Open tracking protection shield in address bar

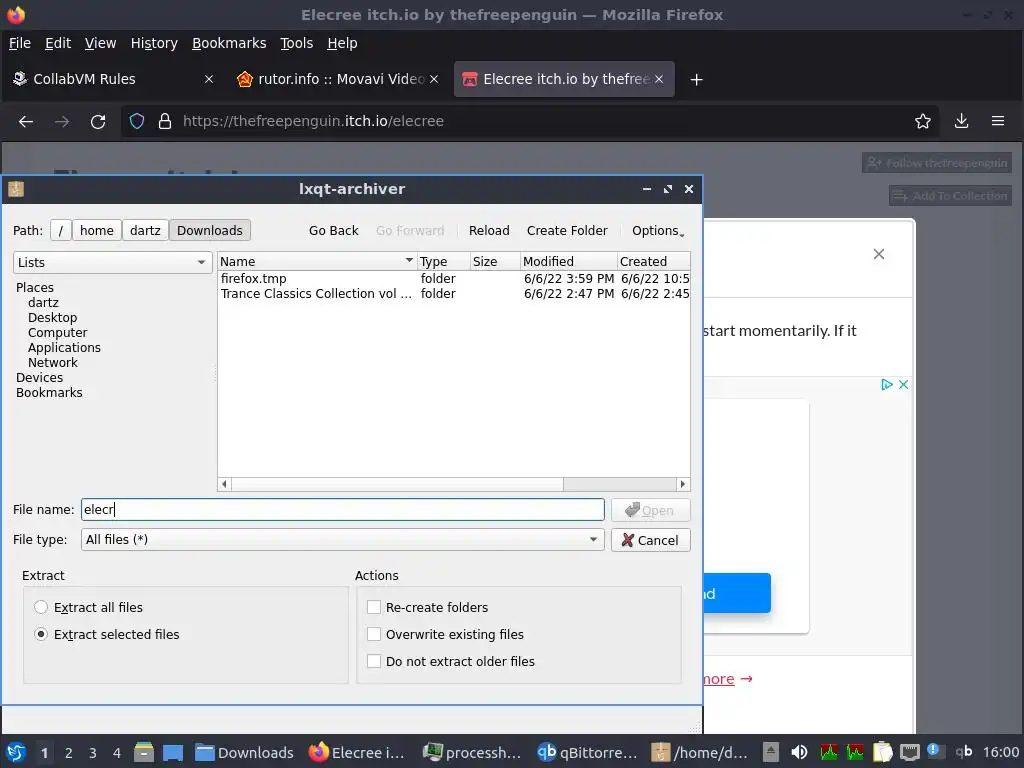click(x=136, y=121)
